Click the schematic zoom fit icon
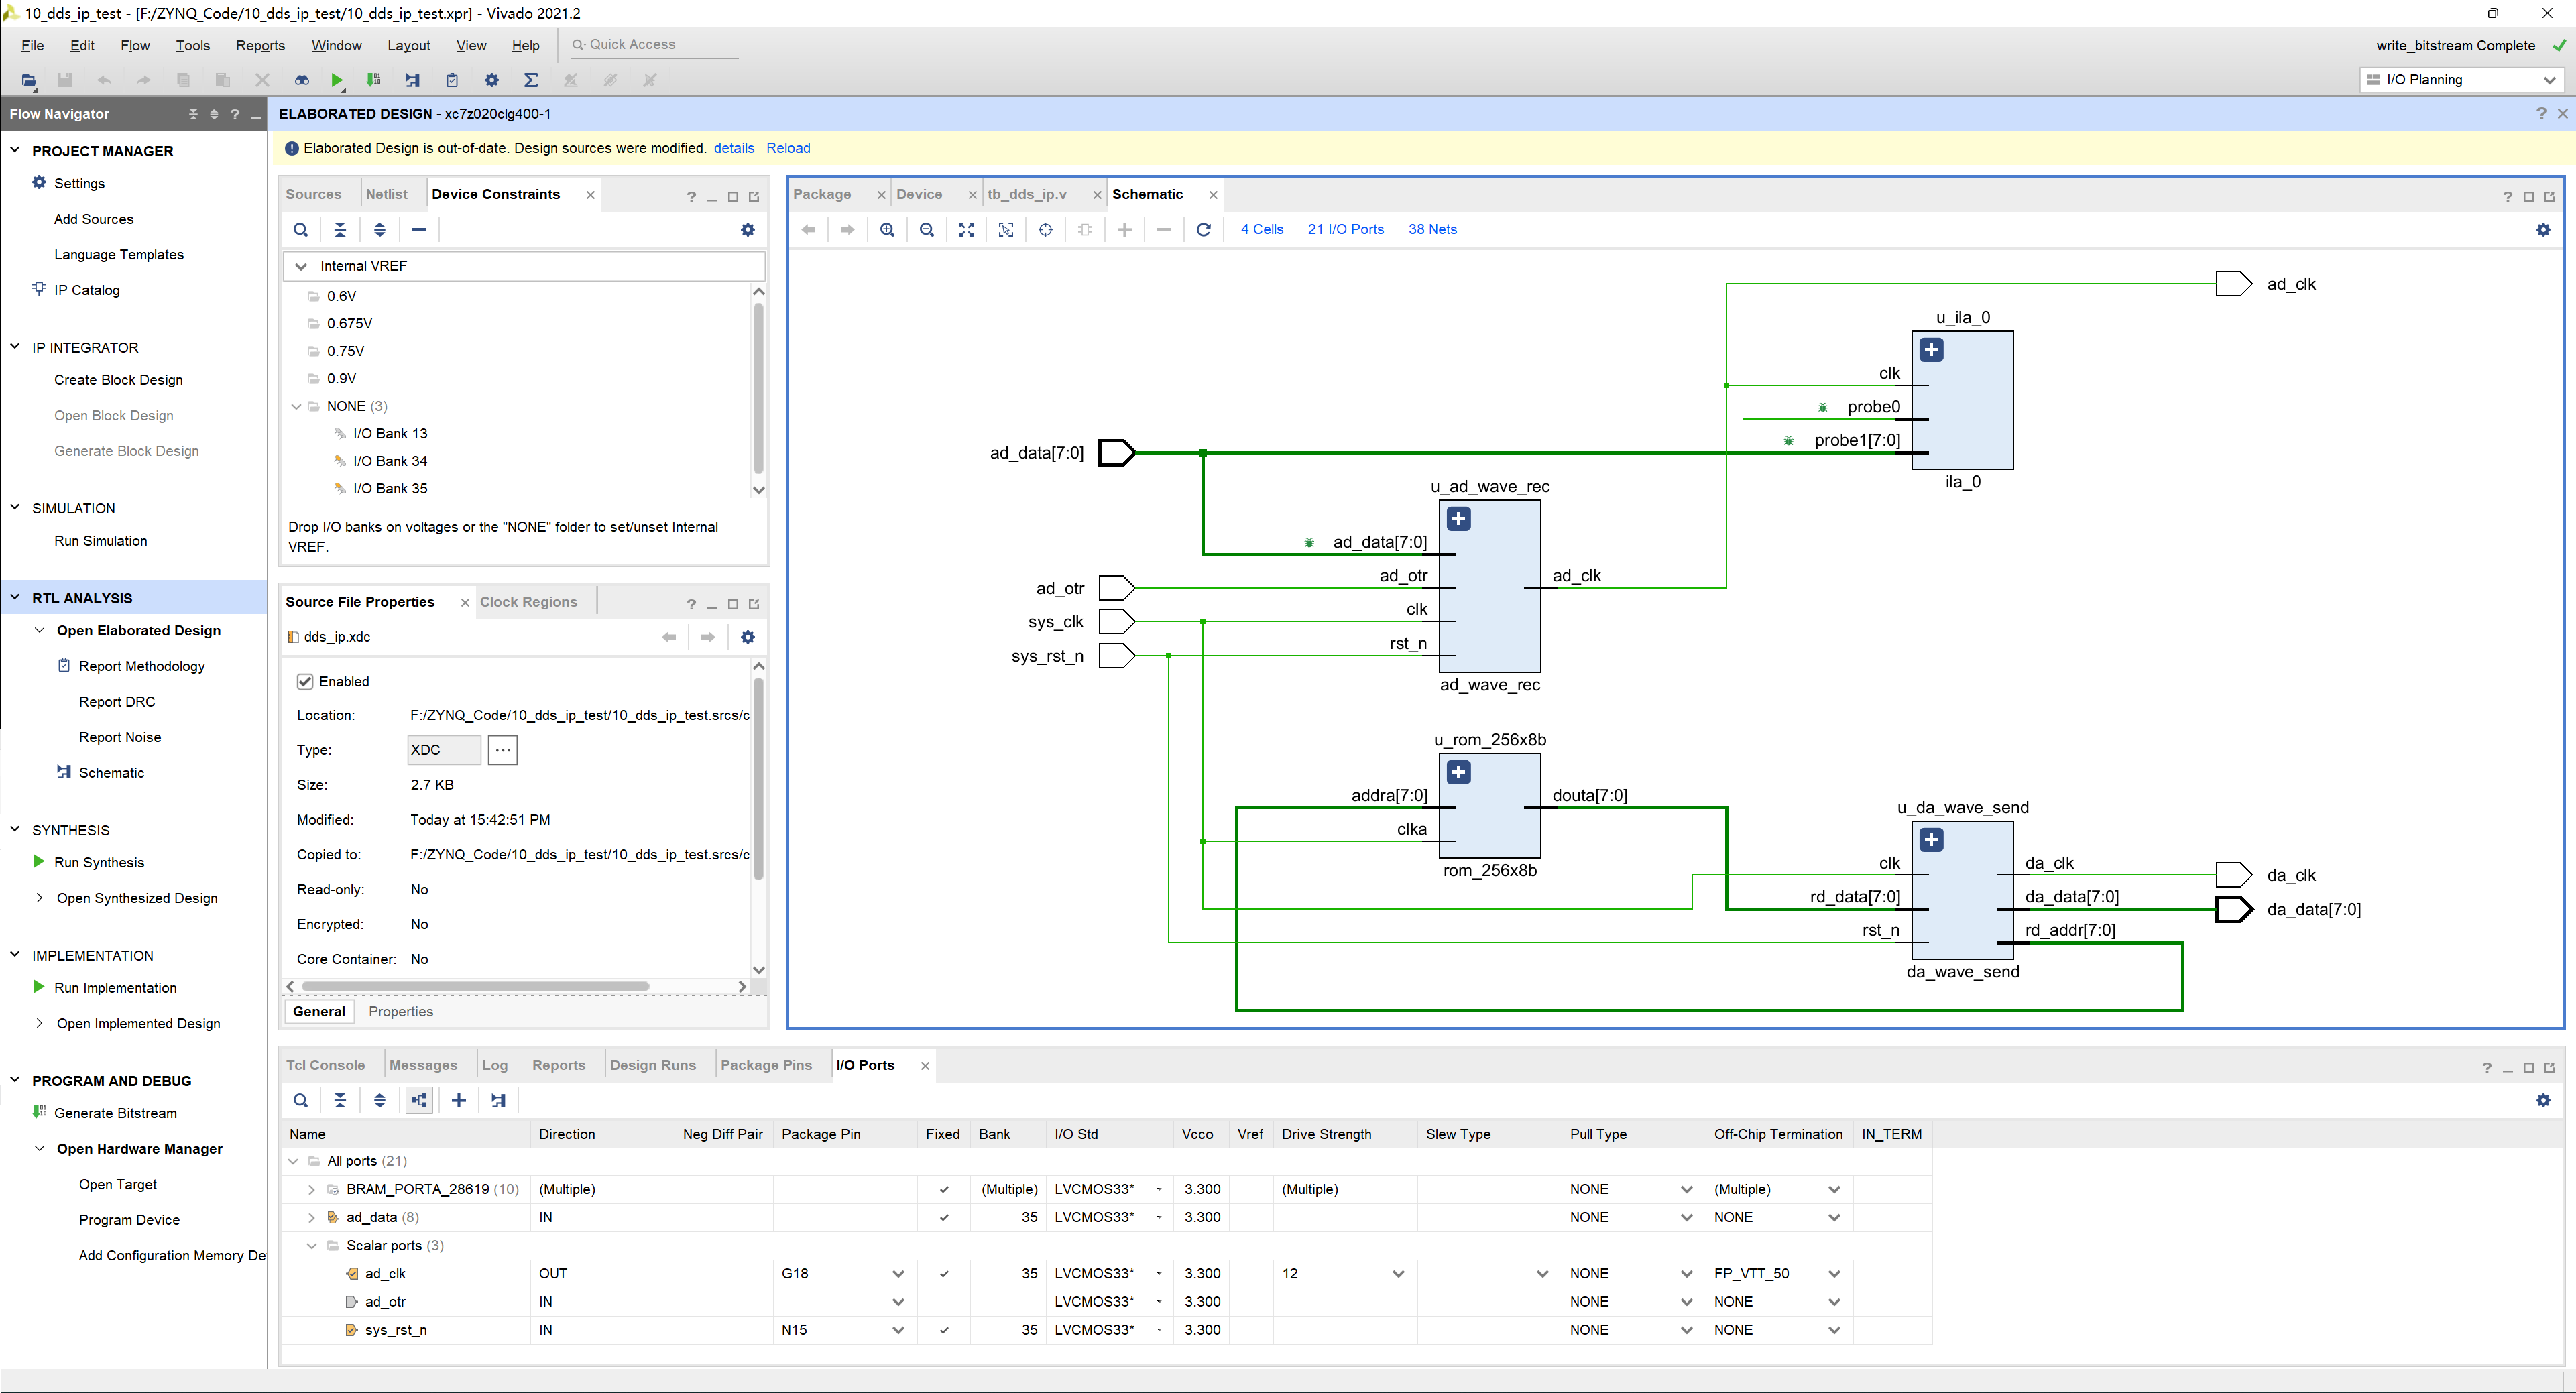 pos(966,230)
